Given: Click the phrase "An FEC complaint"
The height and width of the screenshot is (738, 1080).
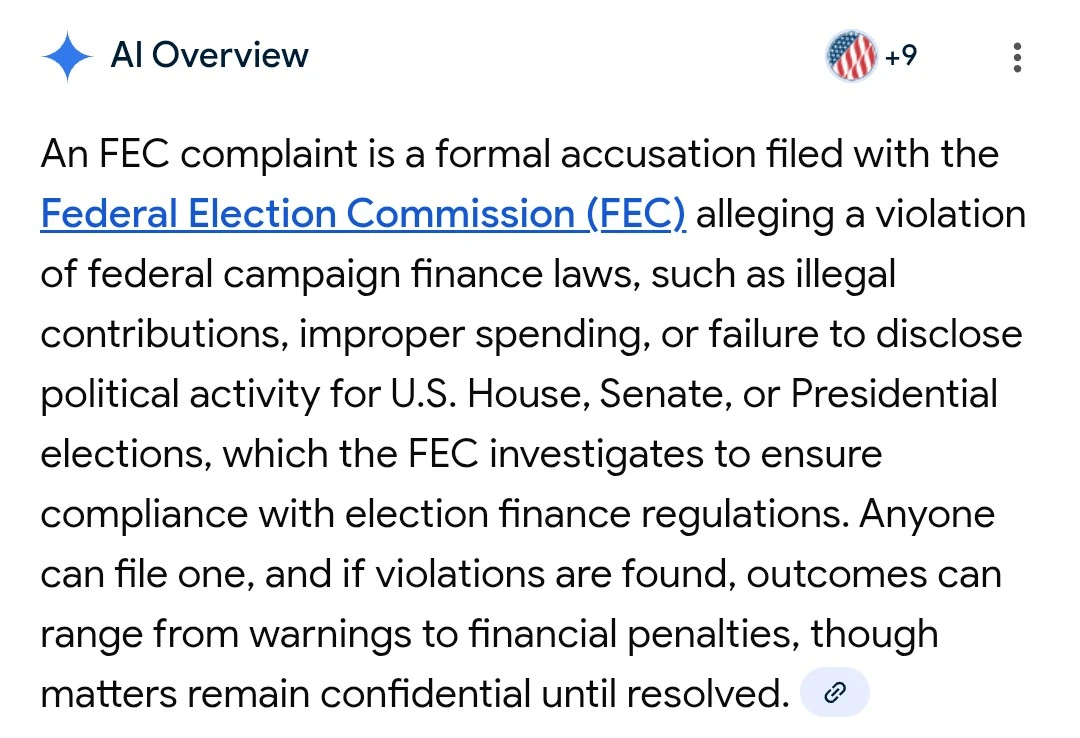Looking at the screenshot, I should [198, 155].
